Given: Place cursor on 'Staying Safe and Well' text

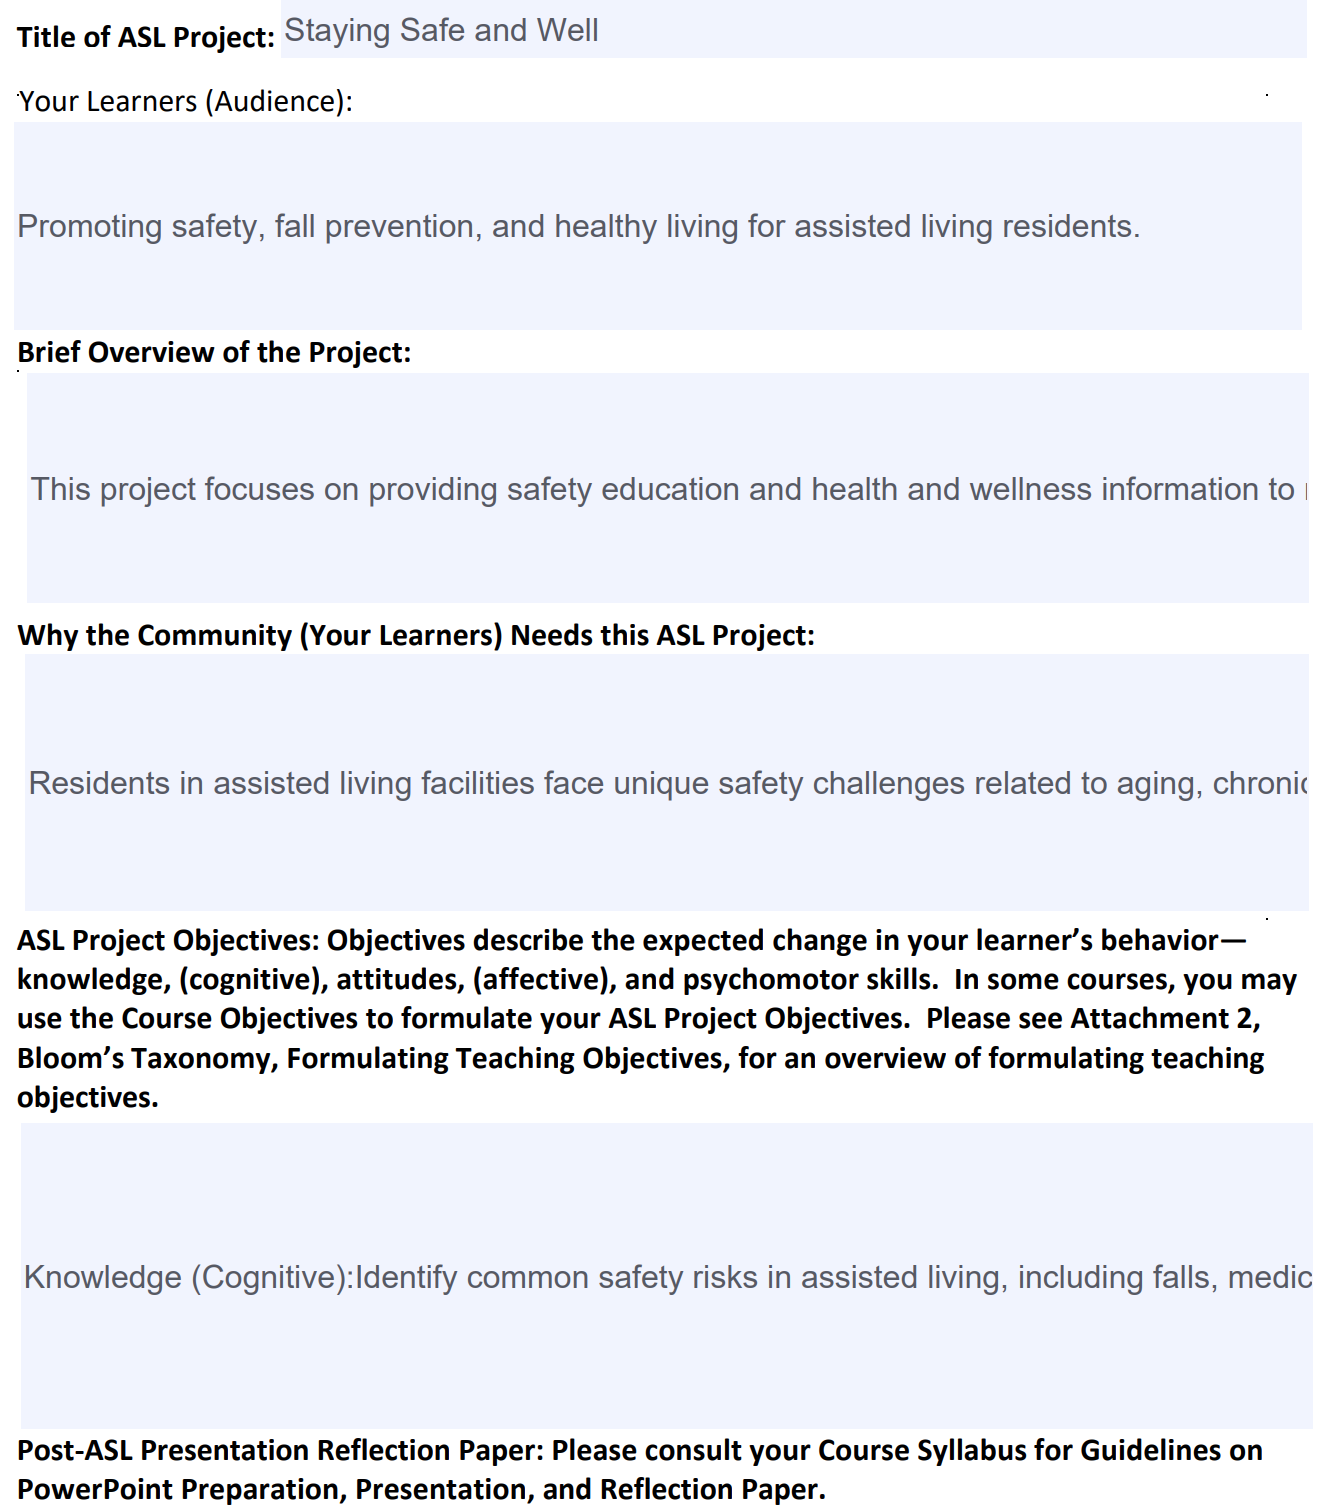Looking at the screenshot, I should (442, 30).
